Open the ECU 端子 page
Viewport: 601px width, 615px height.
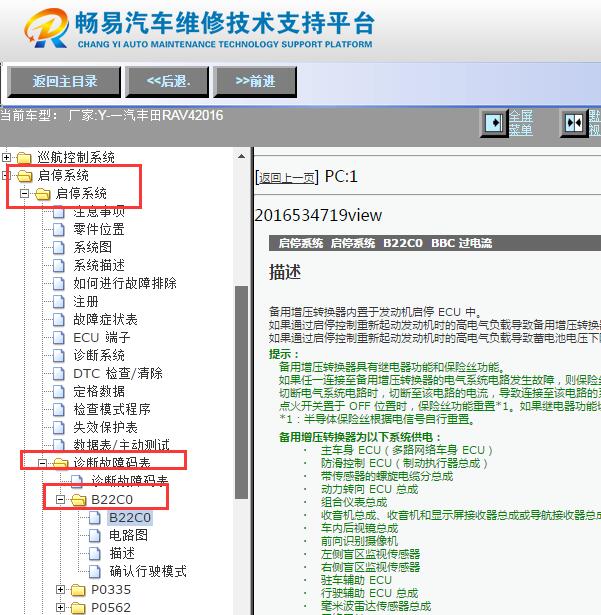tap(102, 337)
